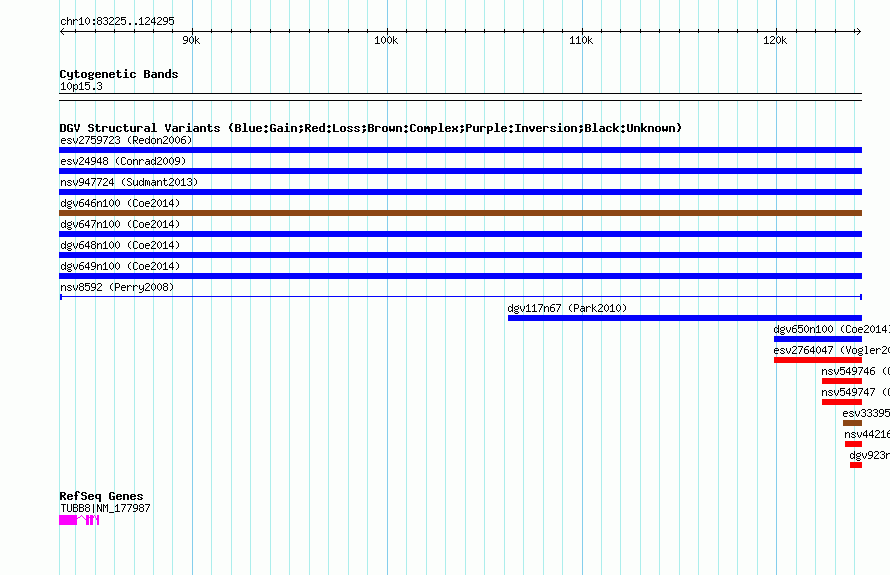Click the dgv647n100 (Coe2014) label
Screen dimensions: 890x575
pyautogui.click(x=120, y=224)
